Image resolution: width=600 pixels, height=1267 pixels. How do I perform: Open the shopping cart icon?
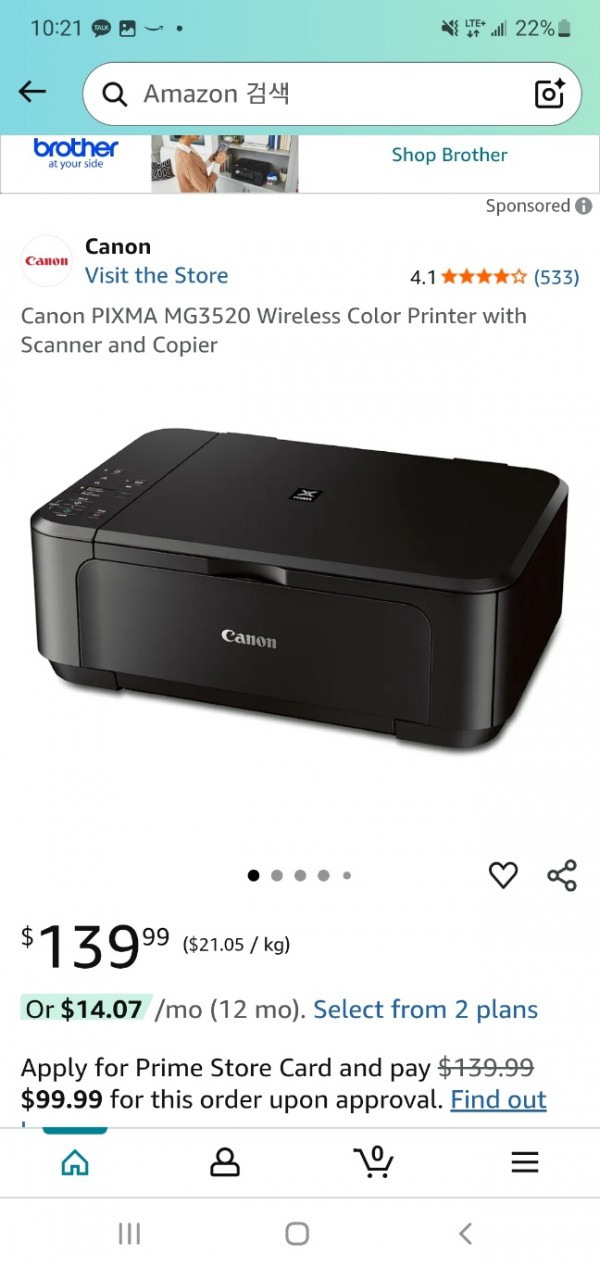click(x=373, y=1161)
